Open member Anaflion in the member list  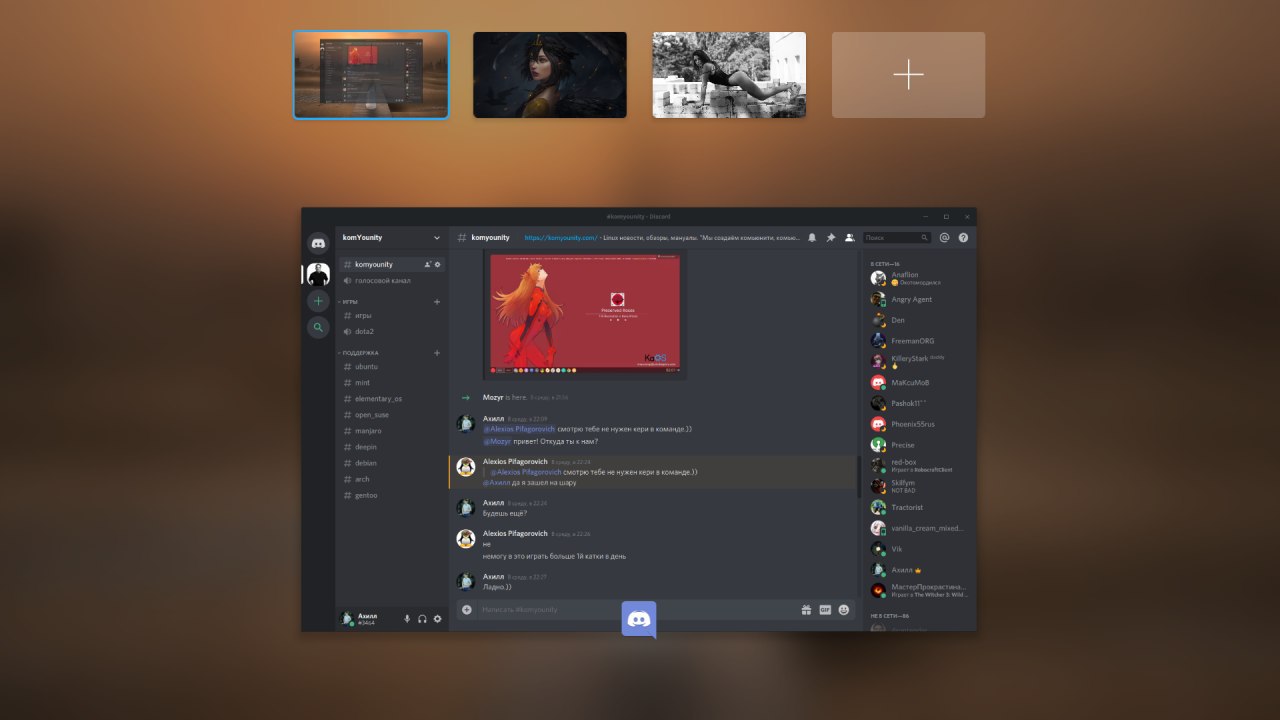pyautogui.click(x=917, y=278)
